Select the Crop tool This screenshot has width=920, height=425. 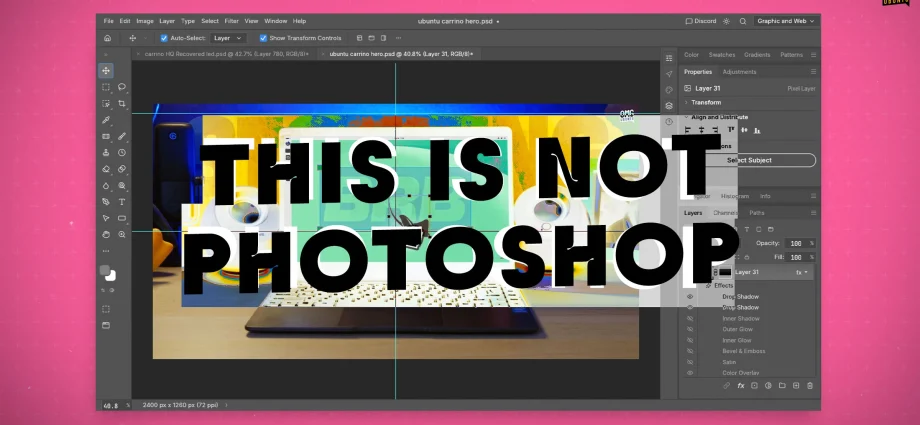click(122, 103)
